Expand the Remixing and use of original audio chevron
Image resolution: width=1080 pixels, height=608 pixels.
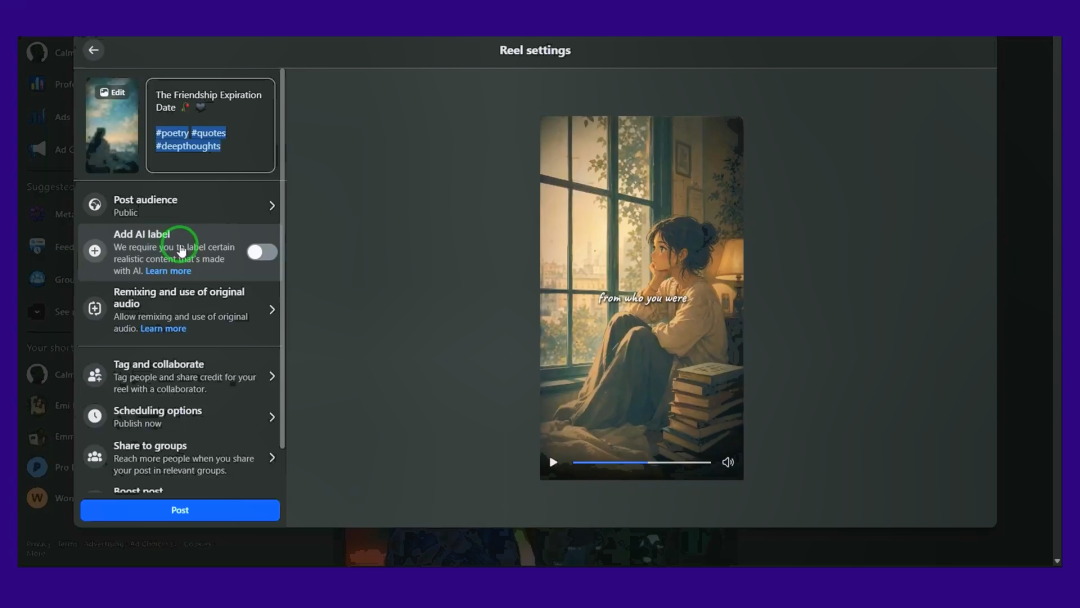click(x=272, y=310)
